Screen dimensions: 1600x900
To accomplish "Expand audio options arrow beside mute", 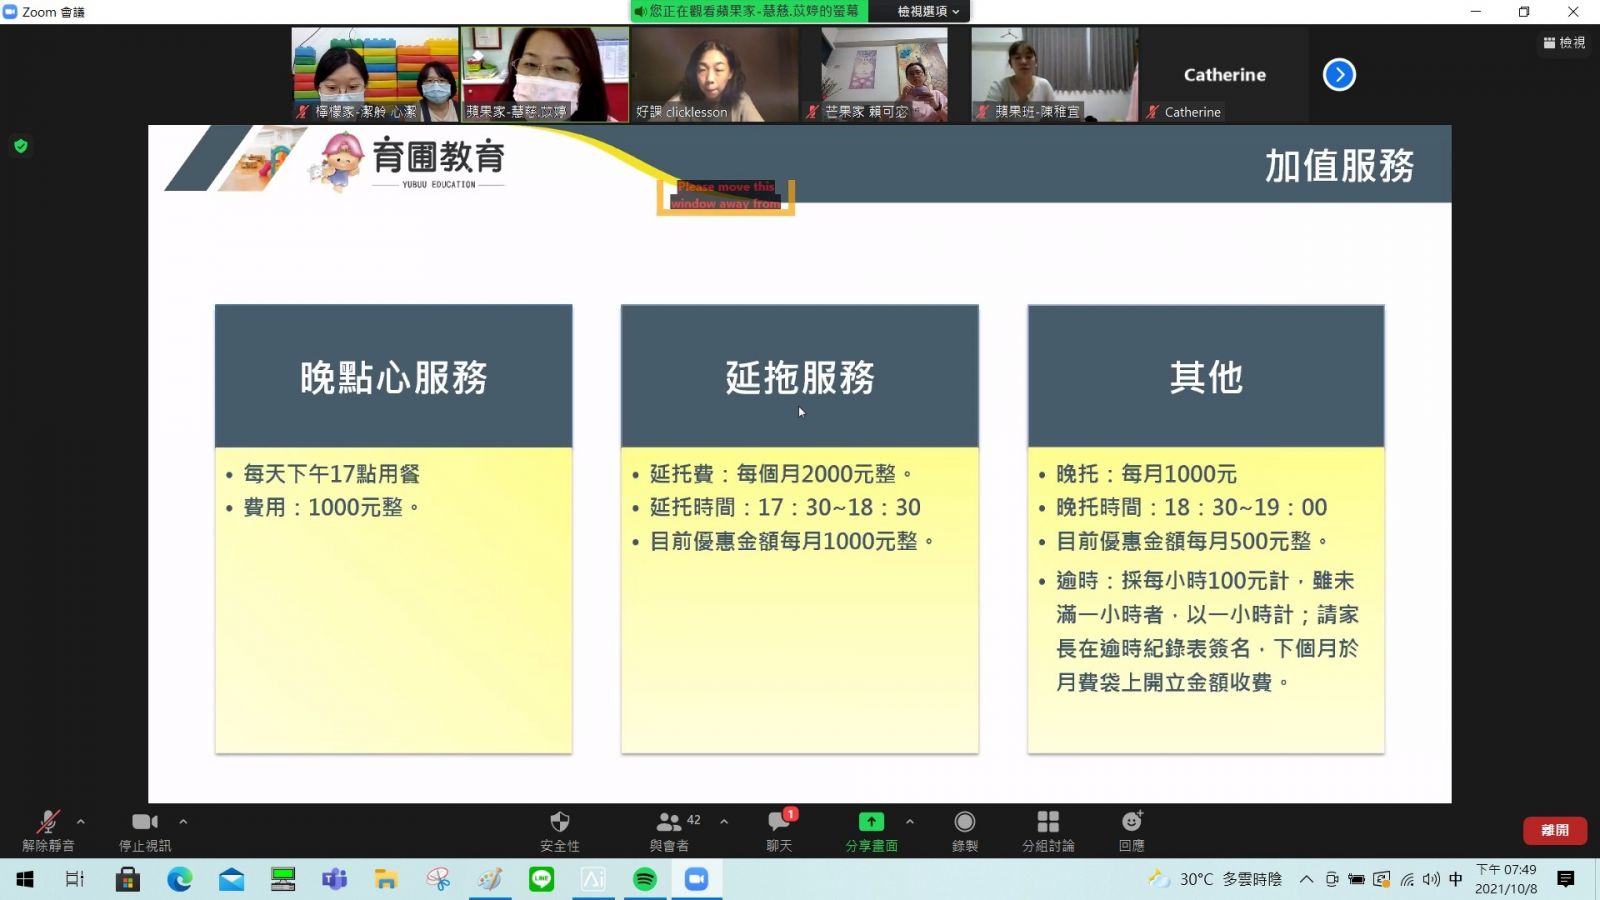I will pos(81,822).
